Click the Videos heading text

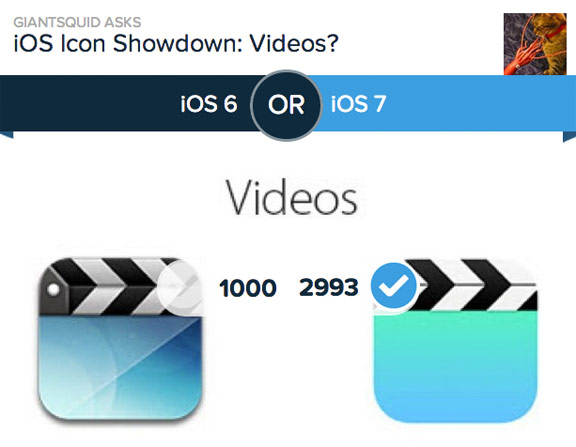tap(291, 197)
